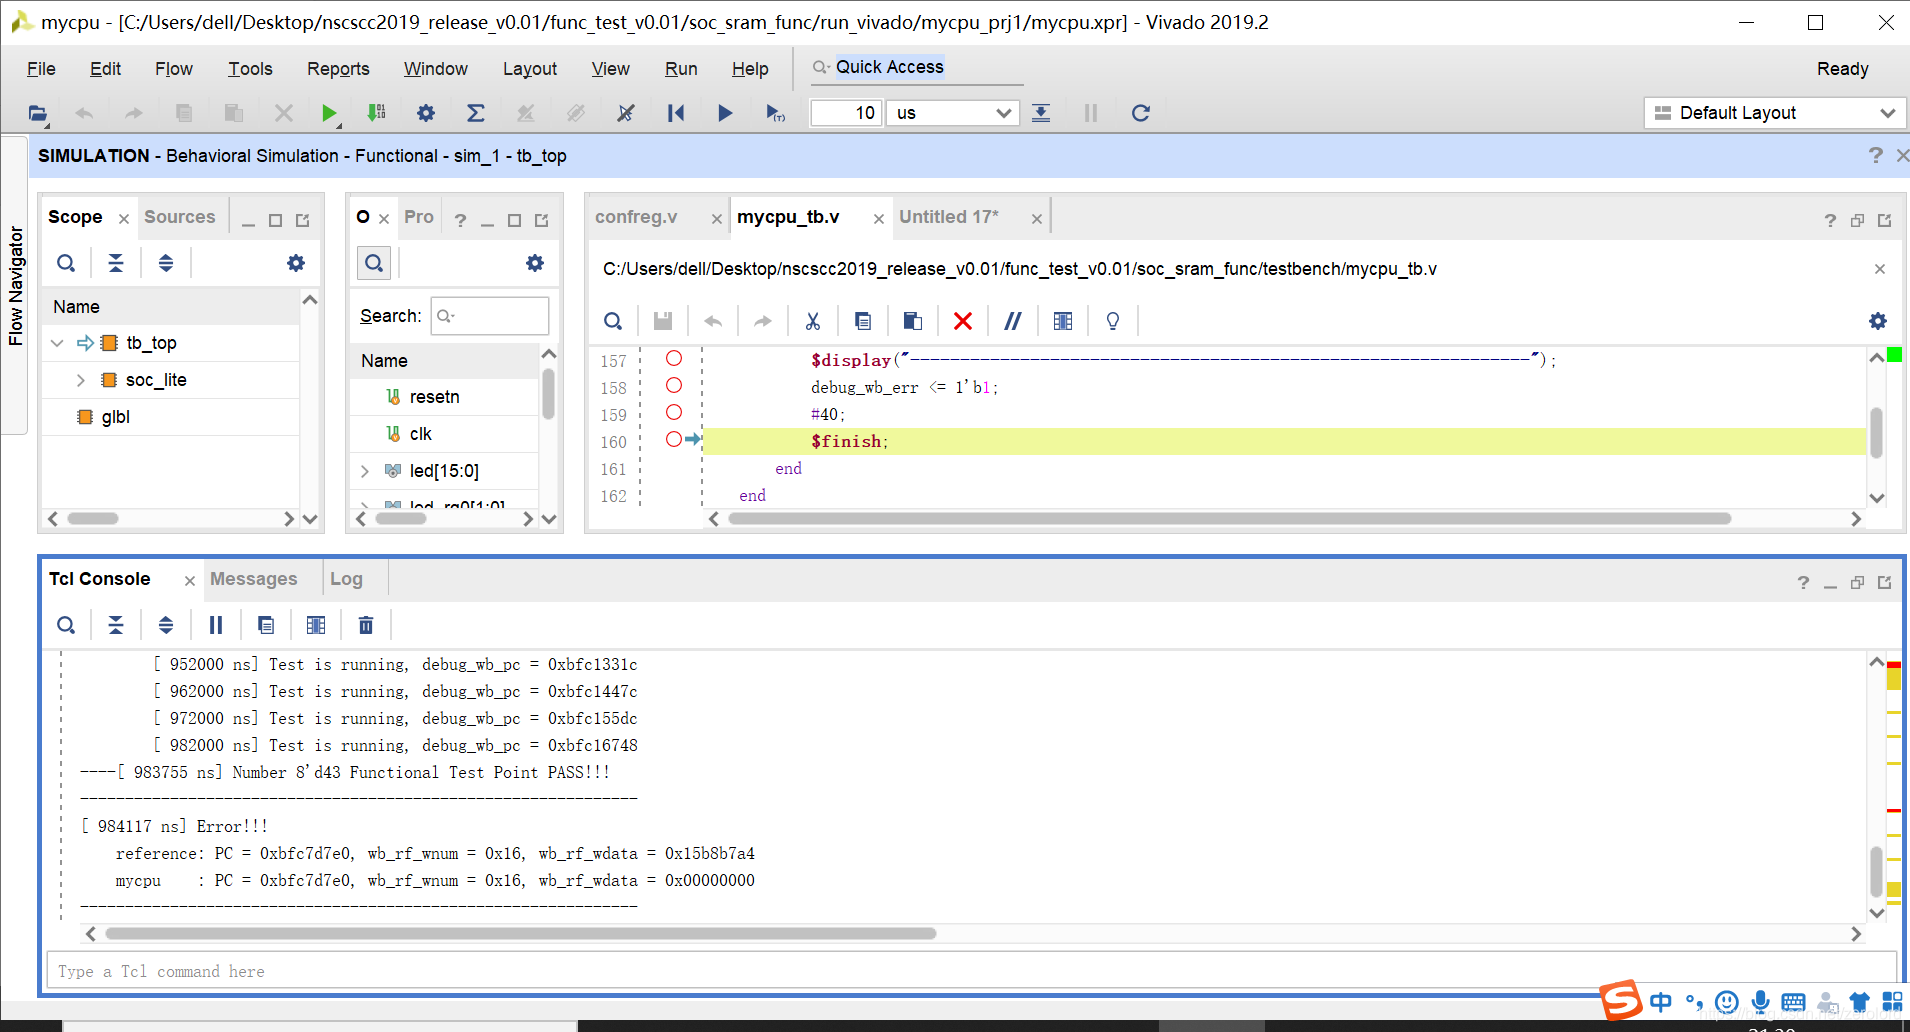
Task: Cut selection in the editor toolbar
Action: coord(813,321)
